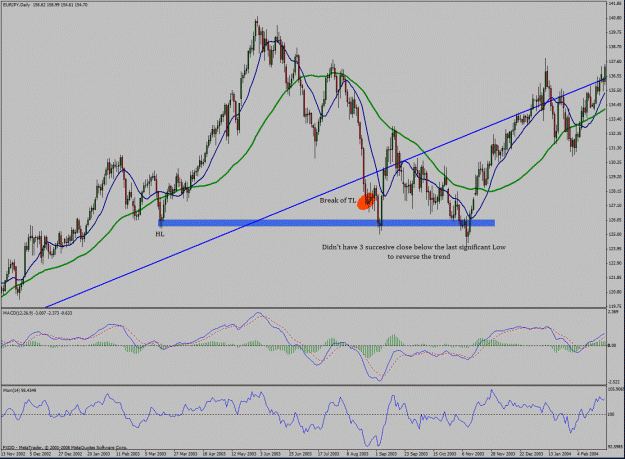625x459 pixels.
Task: Click the 120.80 price scale label
Action: coord(615,292)
